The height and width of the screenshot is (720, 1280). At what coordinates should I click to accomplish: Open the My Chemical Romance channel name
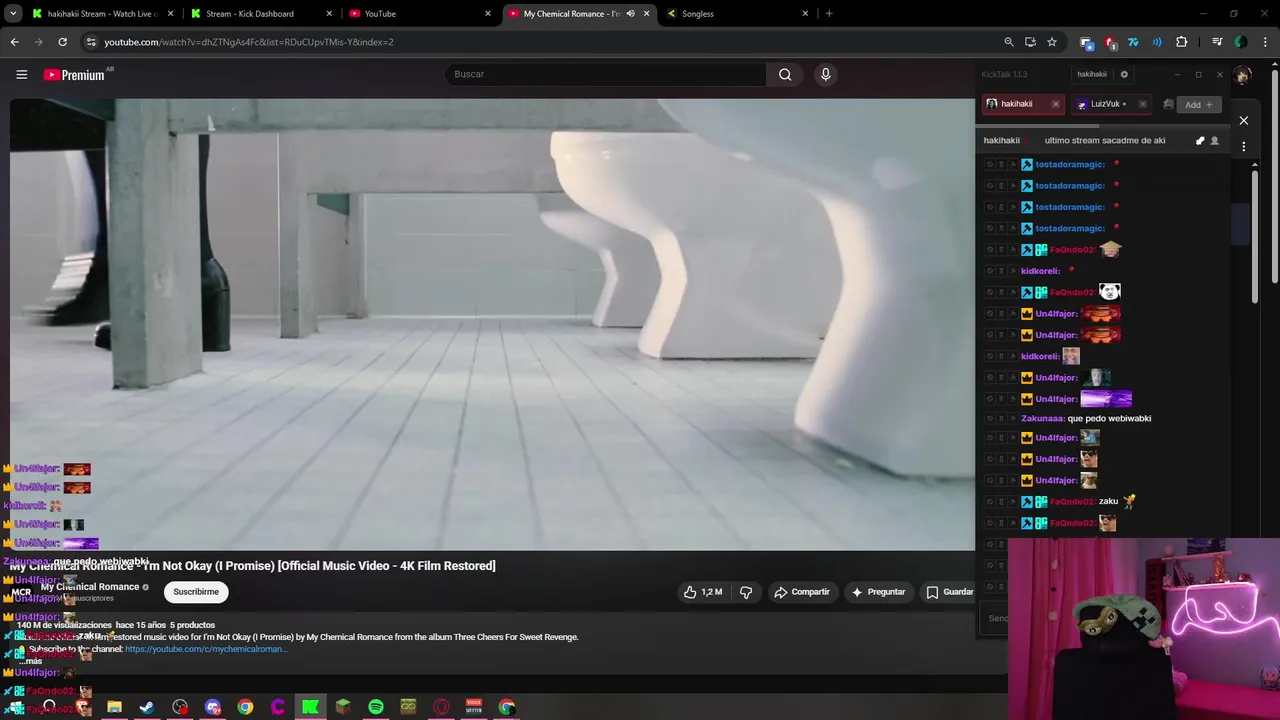[x=90, y=587]
